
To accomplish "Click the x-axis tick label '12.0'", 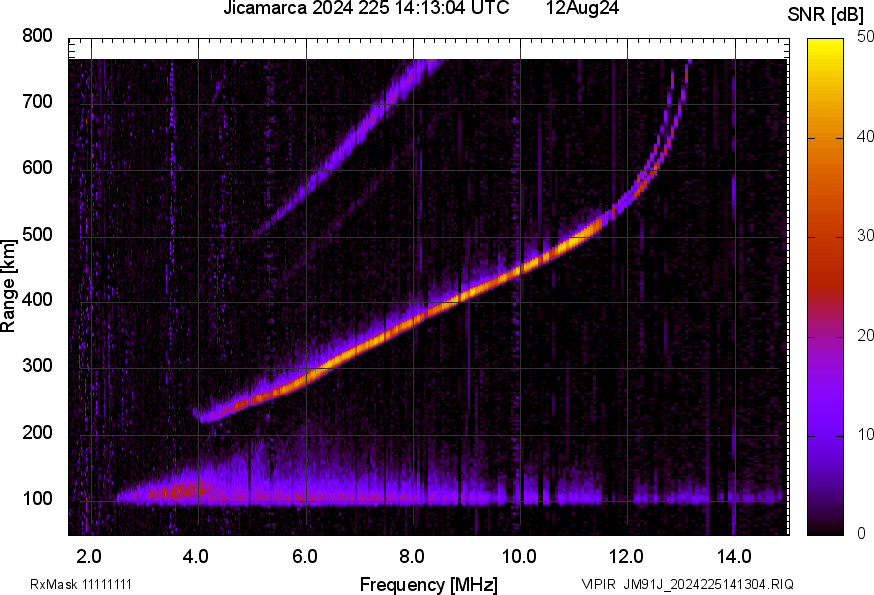I will pos(627,557).
